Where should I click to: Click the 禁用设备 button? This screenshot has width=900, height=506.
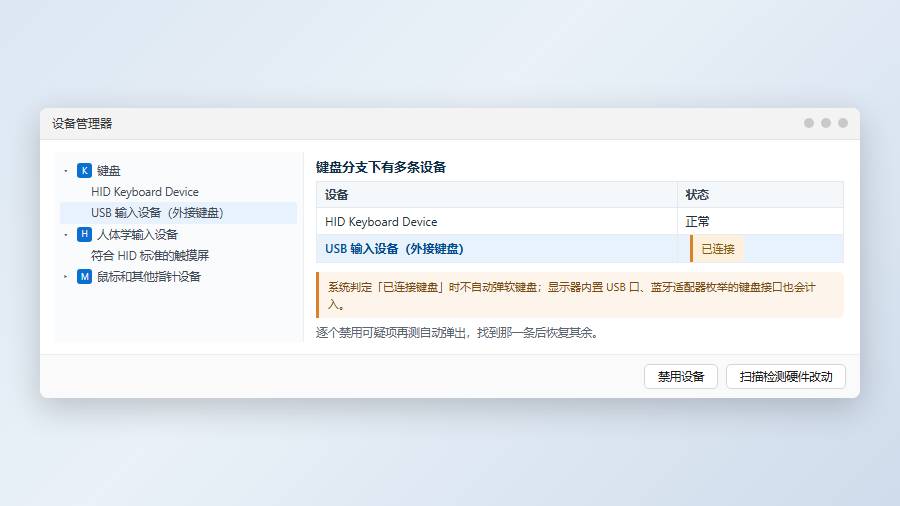(x=681, y=376)
